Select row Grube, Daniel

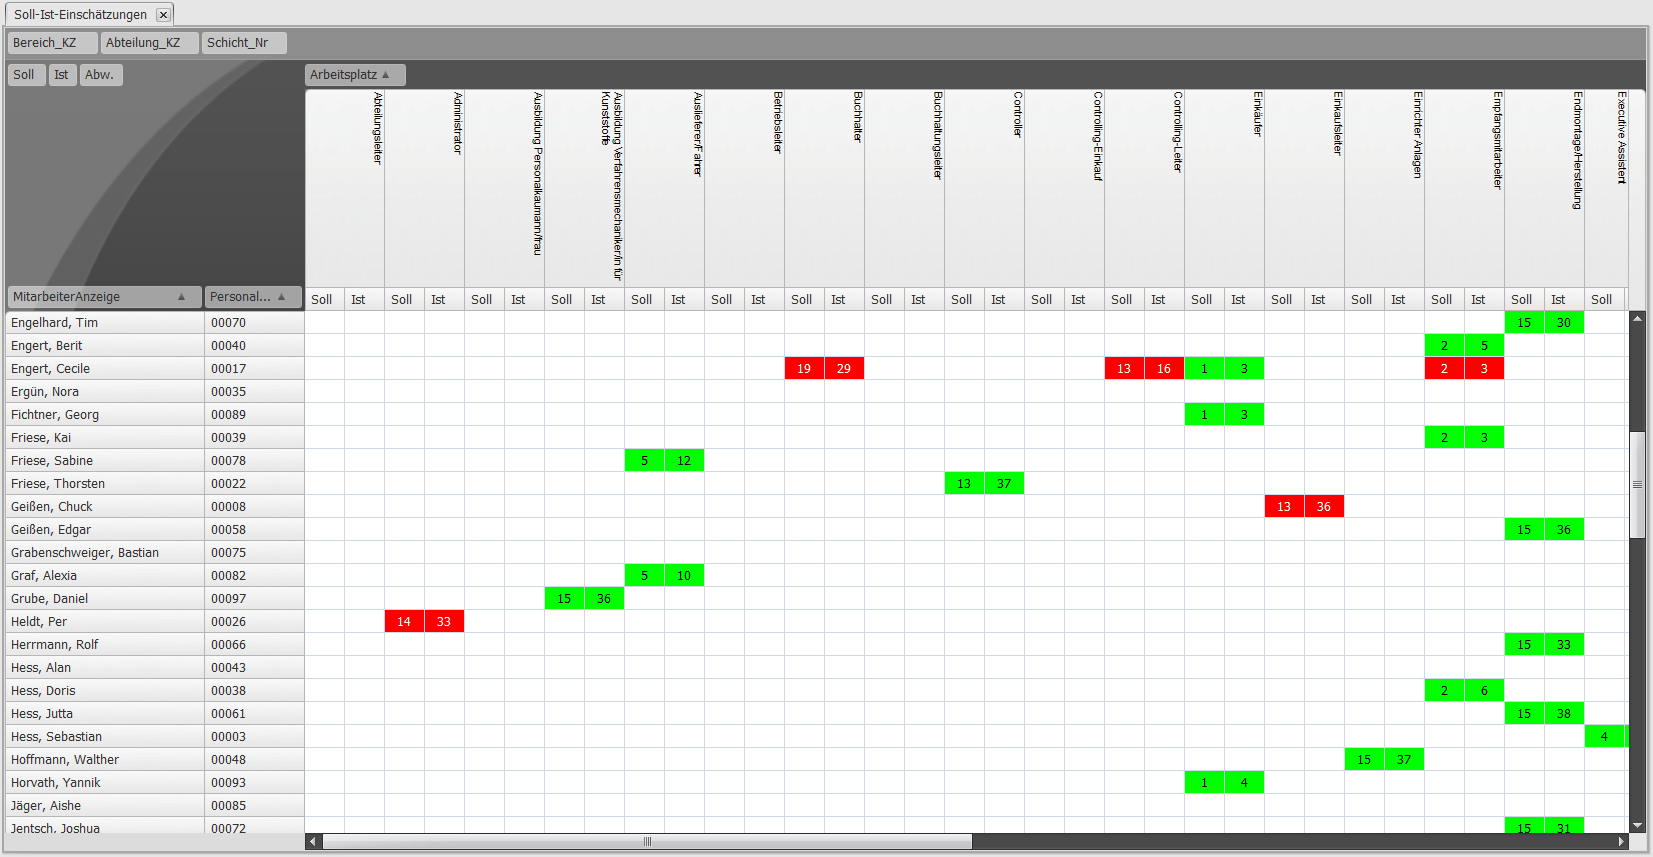pyautogui.click(x=105, y=599)
